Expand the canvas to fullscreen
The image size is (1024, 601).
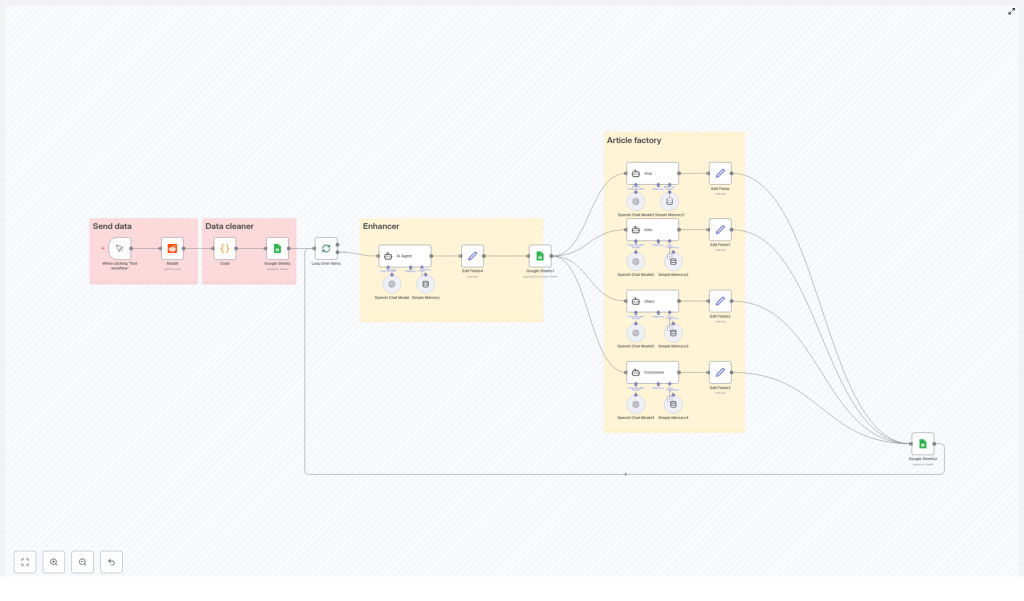click(1011, 11)
